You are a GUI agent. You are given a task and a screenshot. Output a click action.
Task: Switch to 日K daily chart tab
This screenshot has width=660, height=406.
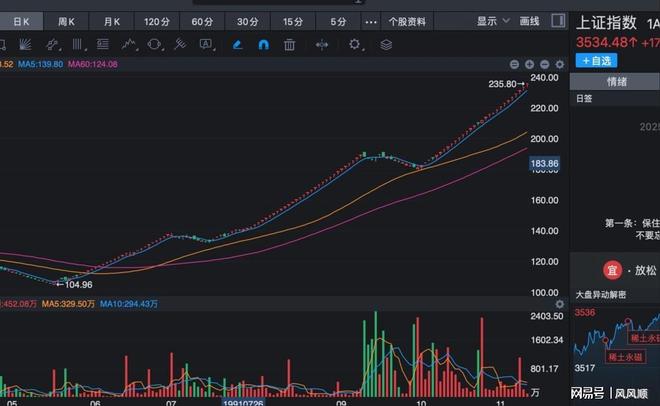coord(21,20)
